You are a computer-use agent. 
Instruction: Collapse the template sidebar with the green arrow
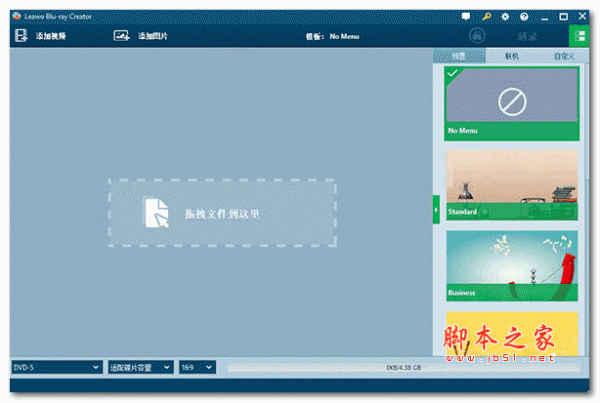436,209
